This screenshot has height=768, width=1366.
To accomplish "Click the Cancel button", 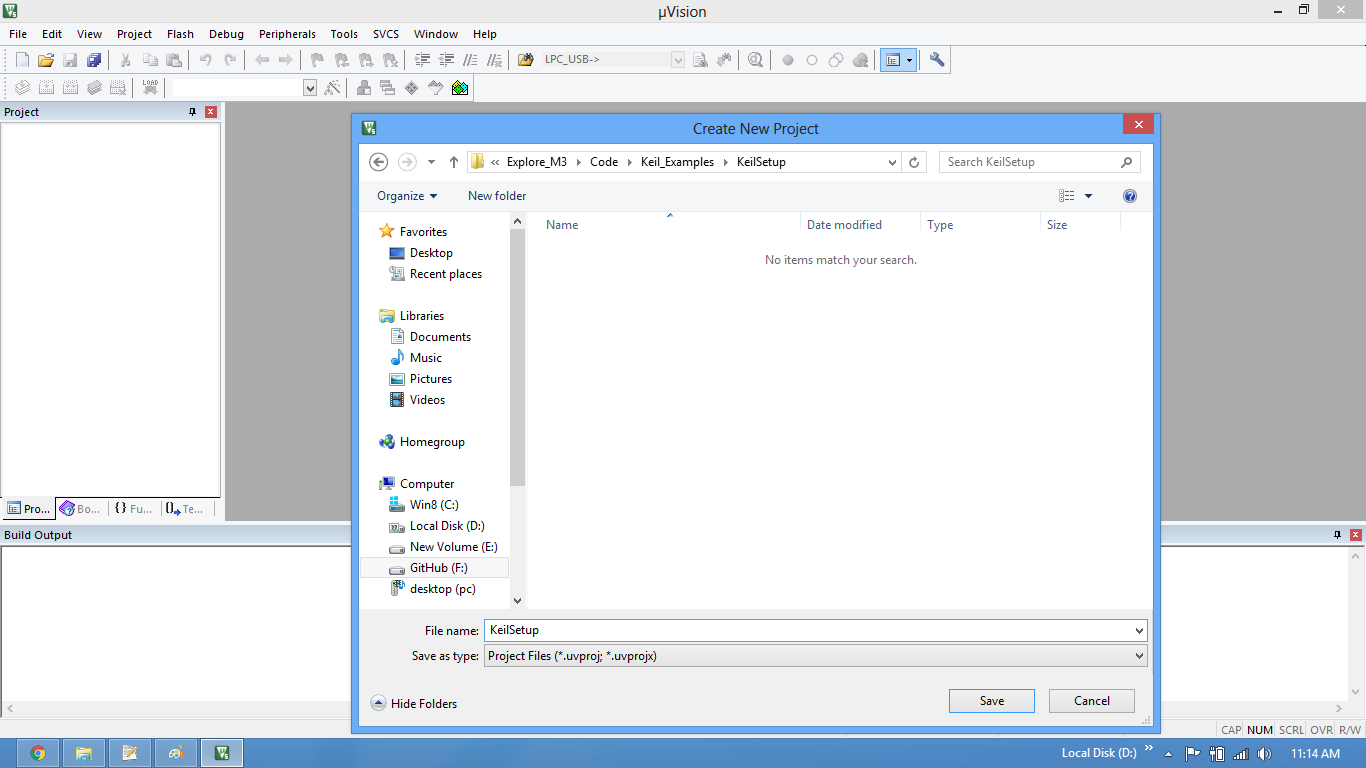I will coord(1091,701).
